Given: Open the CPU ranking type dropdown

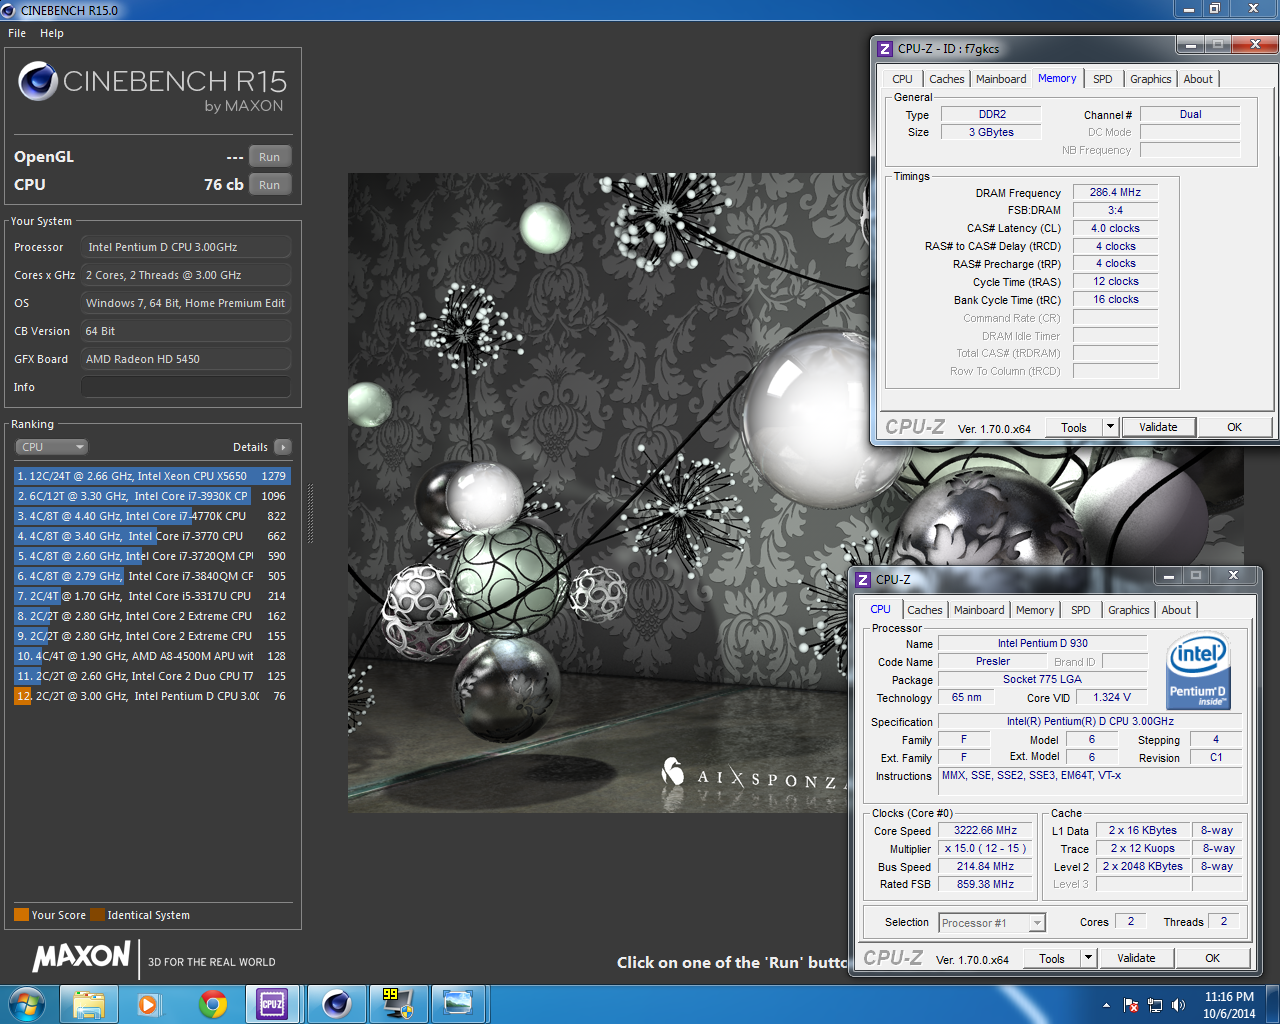Looking at the screenshot, I should click(52, 447).
